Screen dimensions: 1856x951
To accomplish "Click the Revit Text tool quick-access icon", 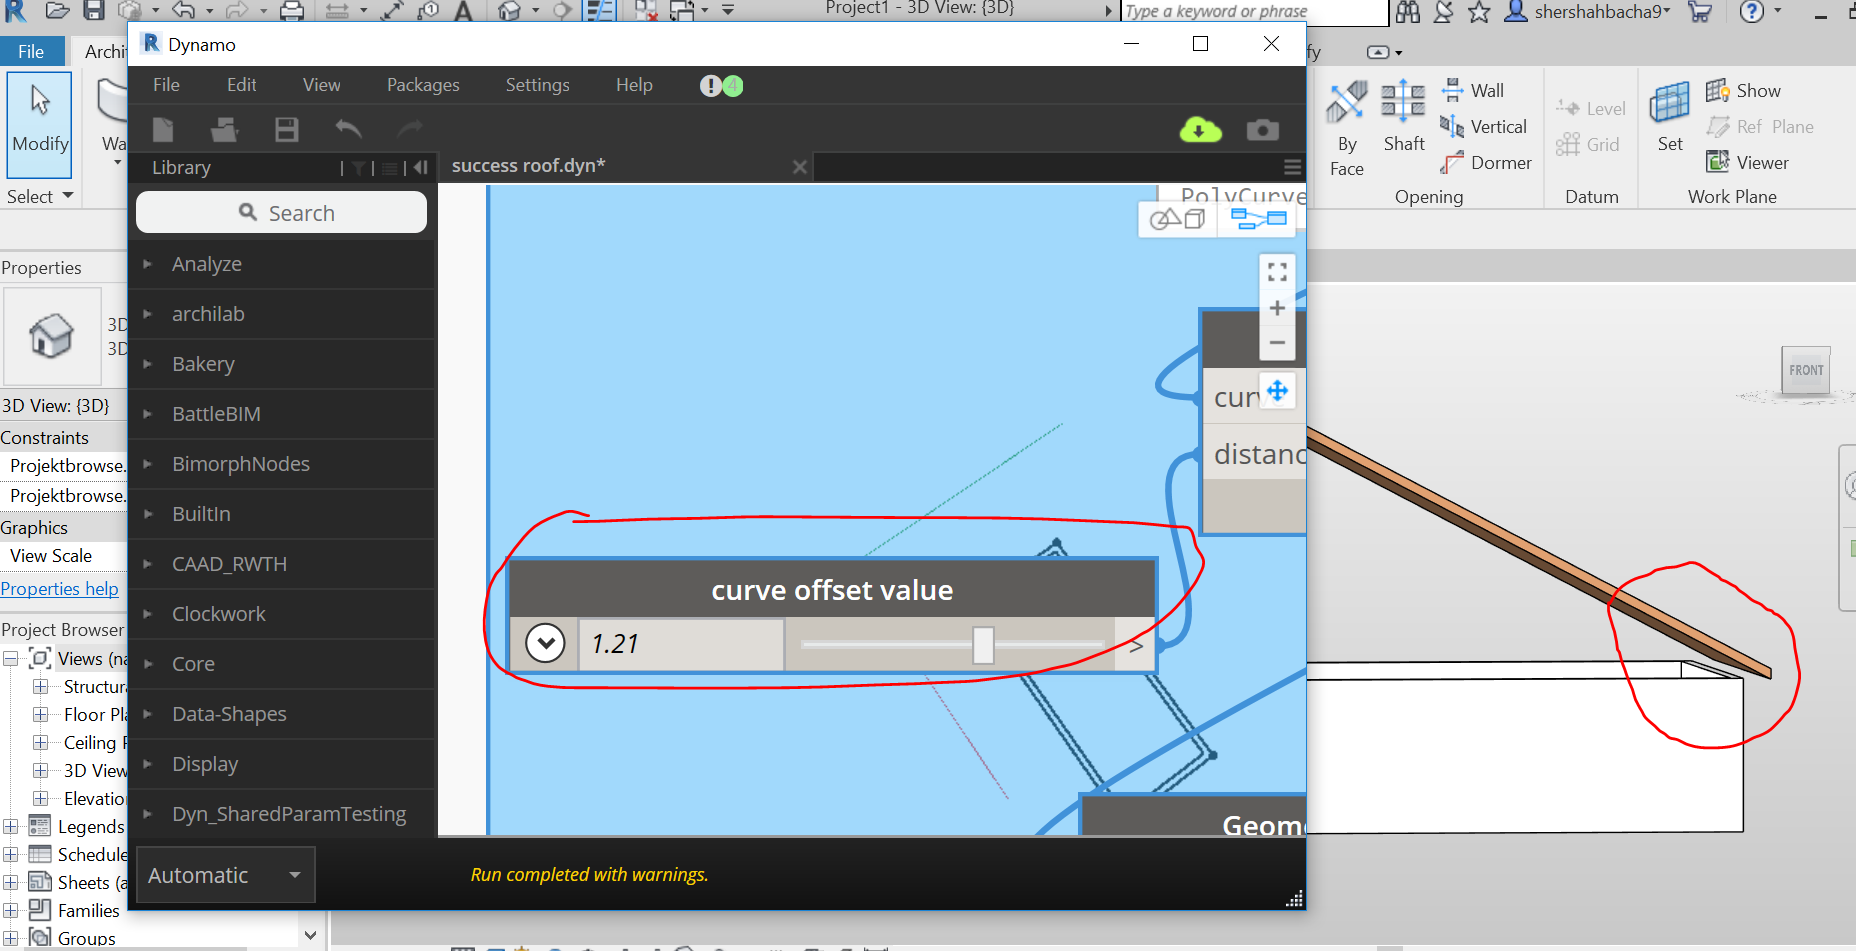I will click(463, 11).
